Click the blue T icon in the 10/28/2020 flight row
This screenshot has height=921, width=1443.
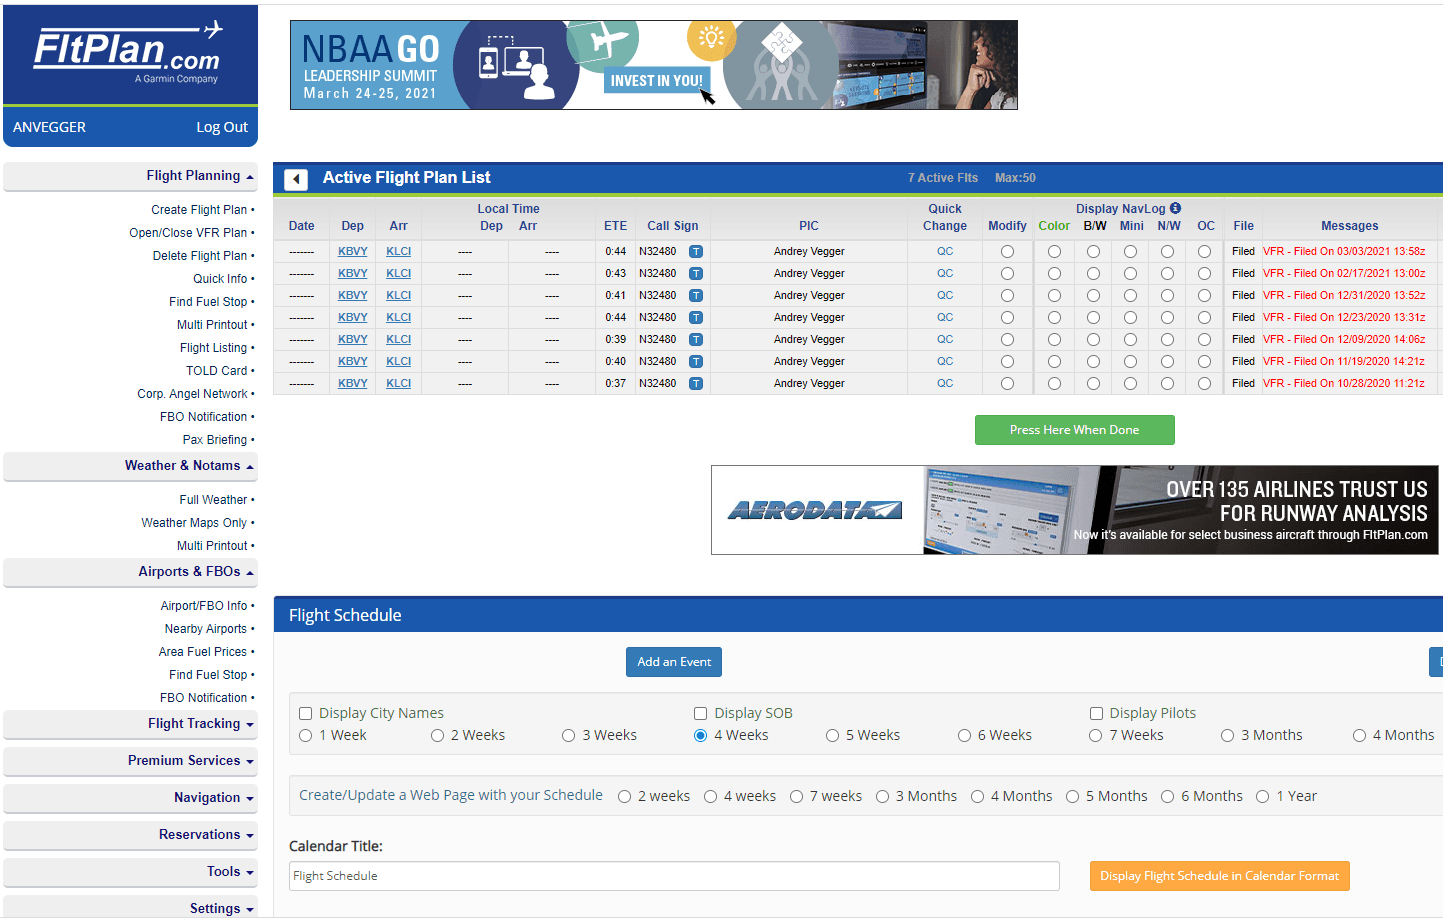pyautogui.click(x=696, y=384)
